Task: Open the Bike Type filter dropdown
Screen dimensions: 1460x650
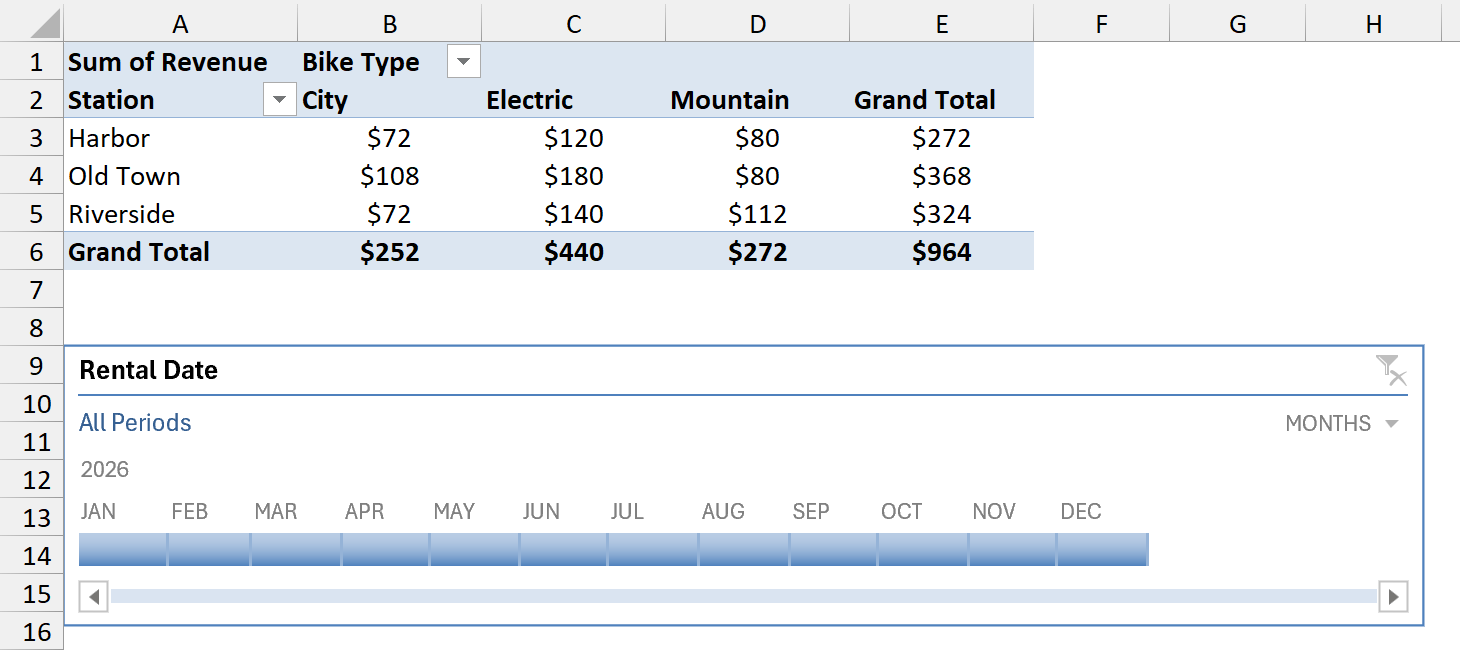Action: tap(463, 62)
